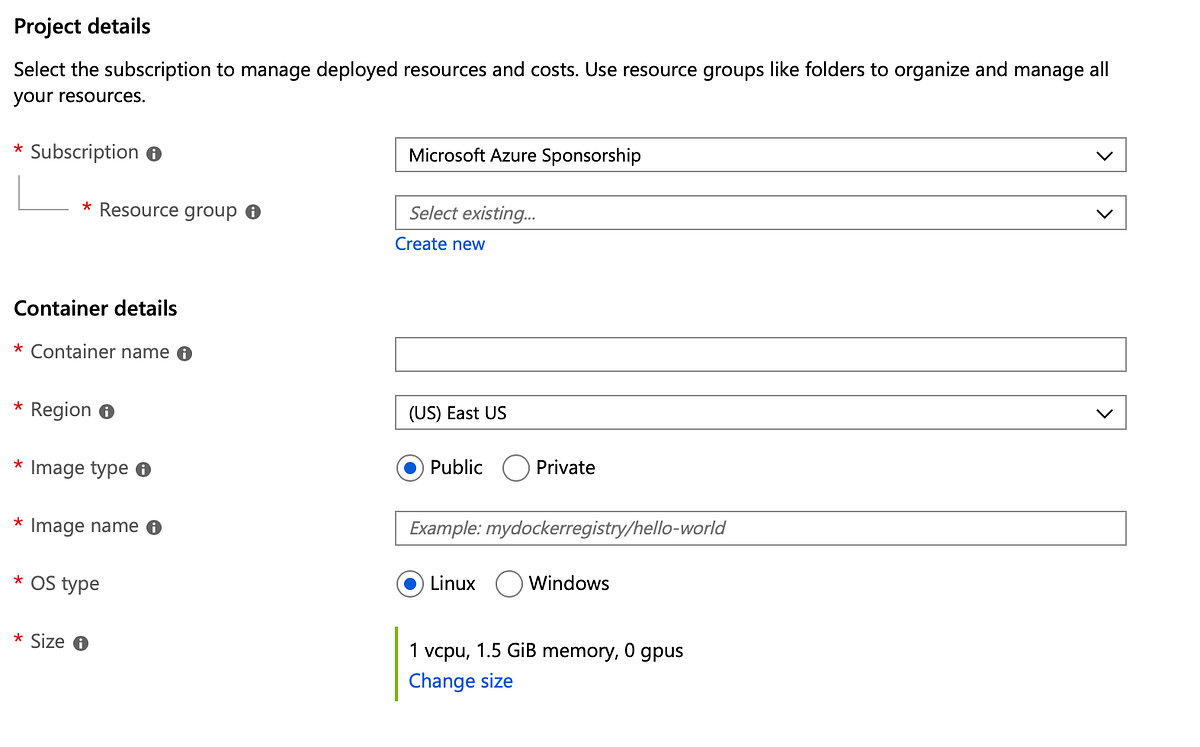The image size is (1200, 747).
Task: Open the Container name info tooltip icon
Action: point(182,353)
